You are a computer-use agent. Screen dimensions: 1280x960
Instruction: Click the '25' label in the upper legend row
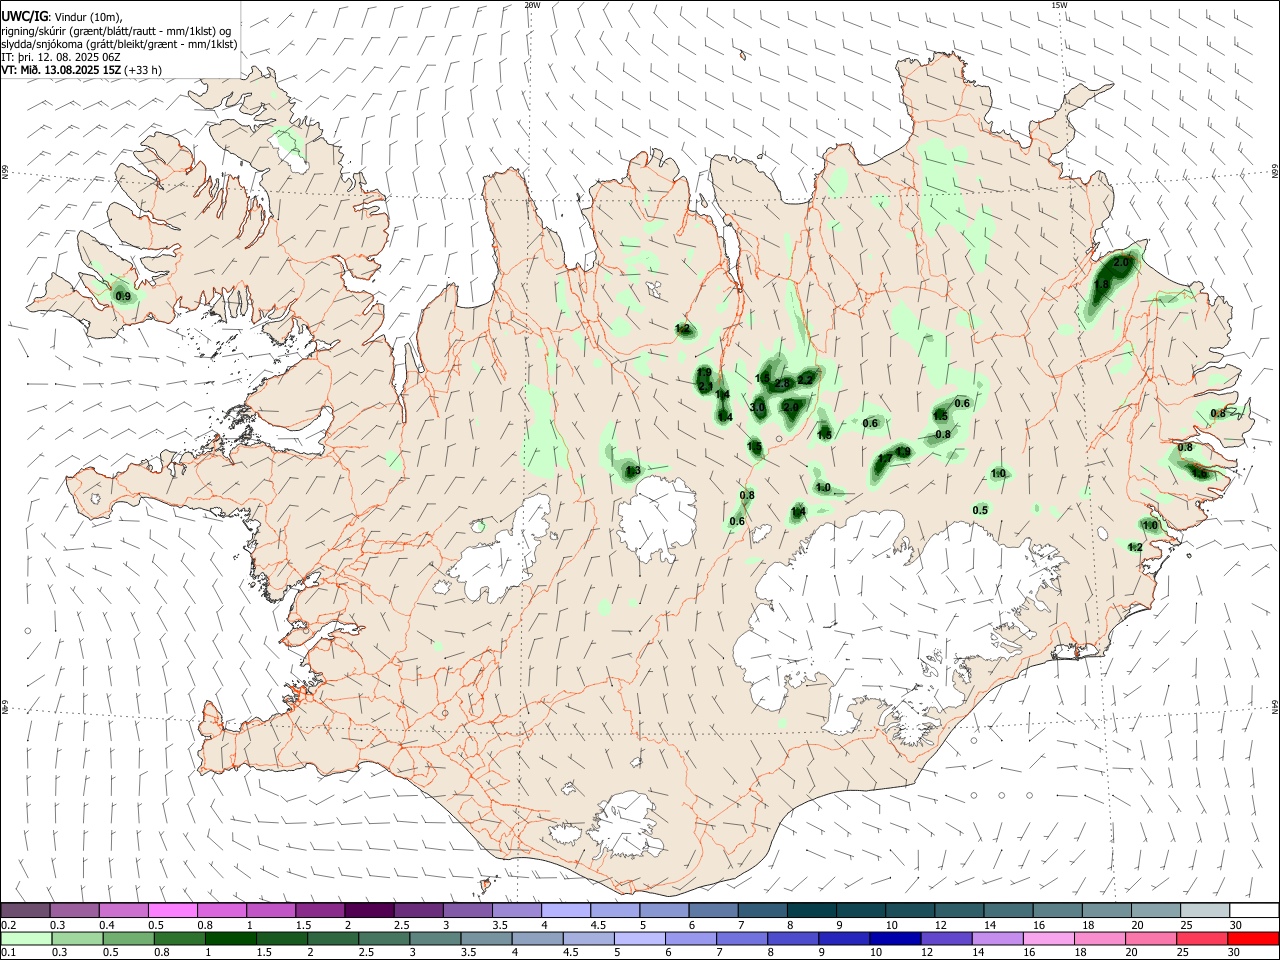[x=1185, y=925]
